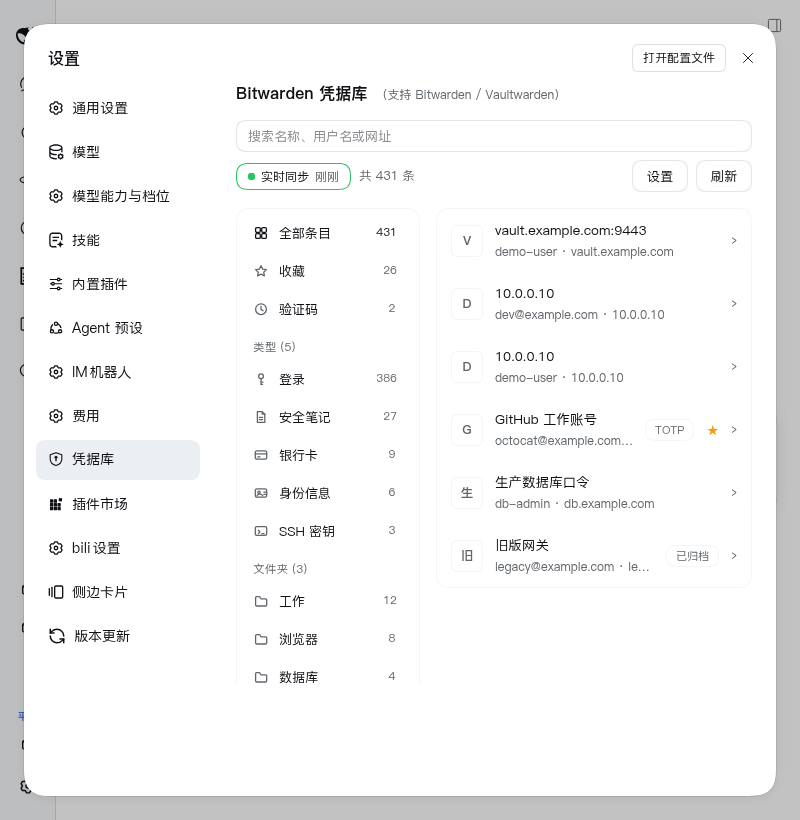Select the 侧边卡片 menu item

(118, 592)
